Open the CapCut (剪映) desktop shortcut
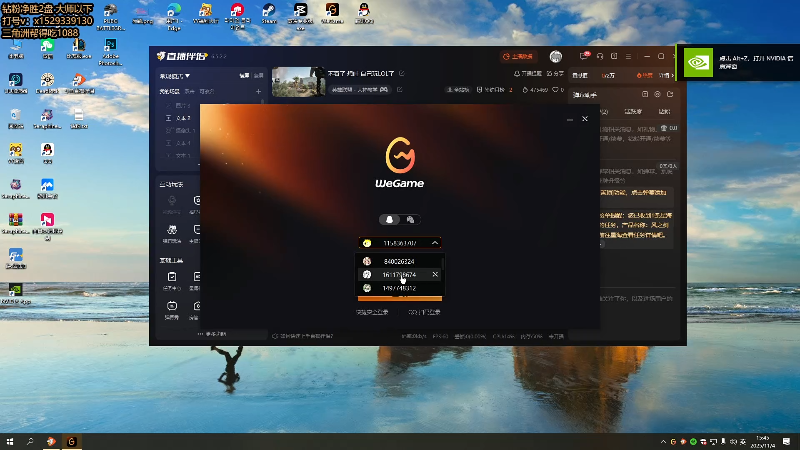This screenshot has width=800, height=450. pyautogui.click(x=301, y=16)
